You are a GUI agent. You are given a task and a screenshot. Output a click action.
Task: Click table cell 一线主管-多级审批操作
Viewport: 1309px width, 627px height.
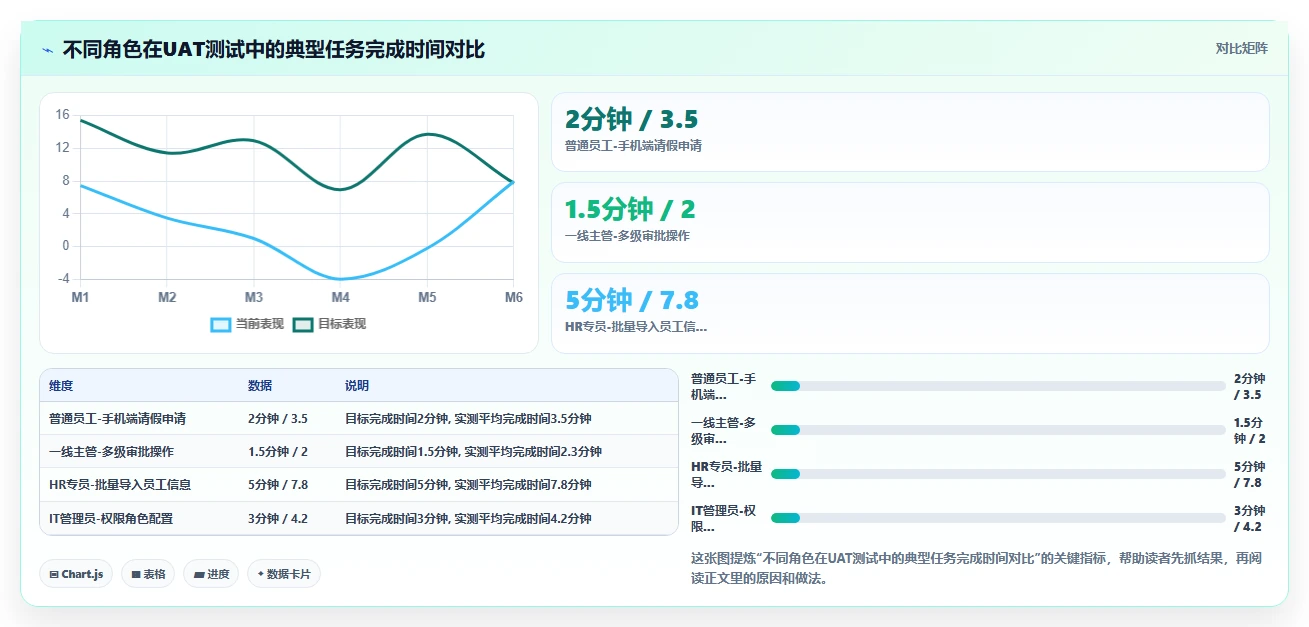click(111, 452)
